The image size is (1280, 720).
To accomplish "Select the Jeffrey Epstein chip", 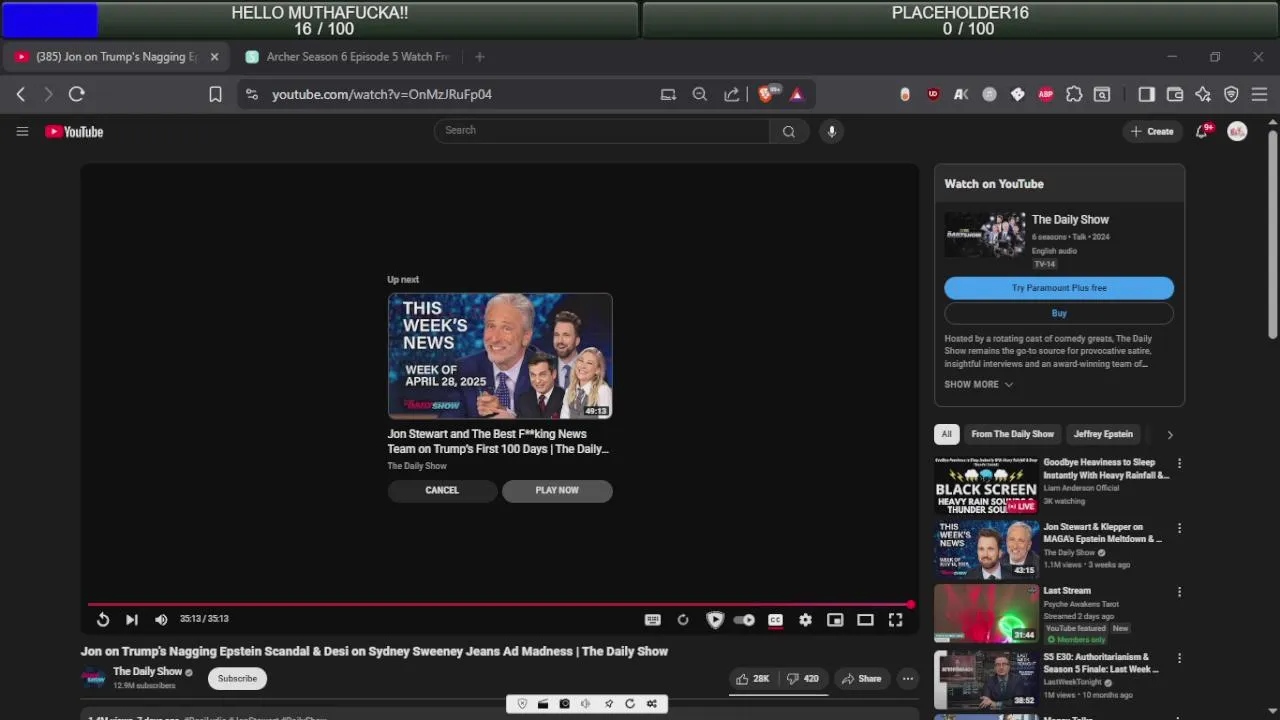I will coord(1103,434).
